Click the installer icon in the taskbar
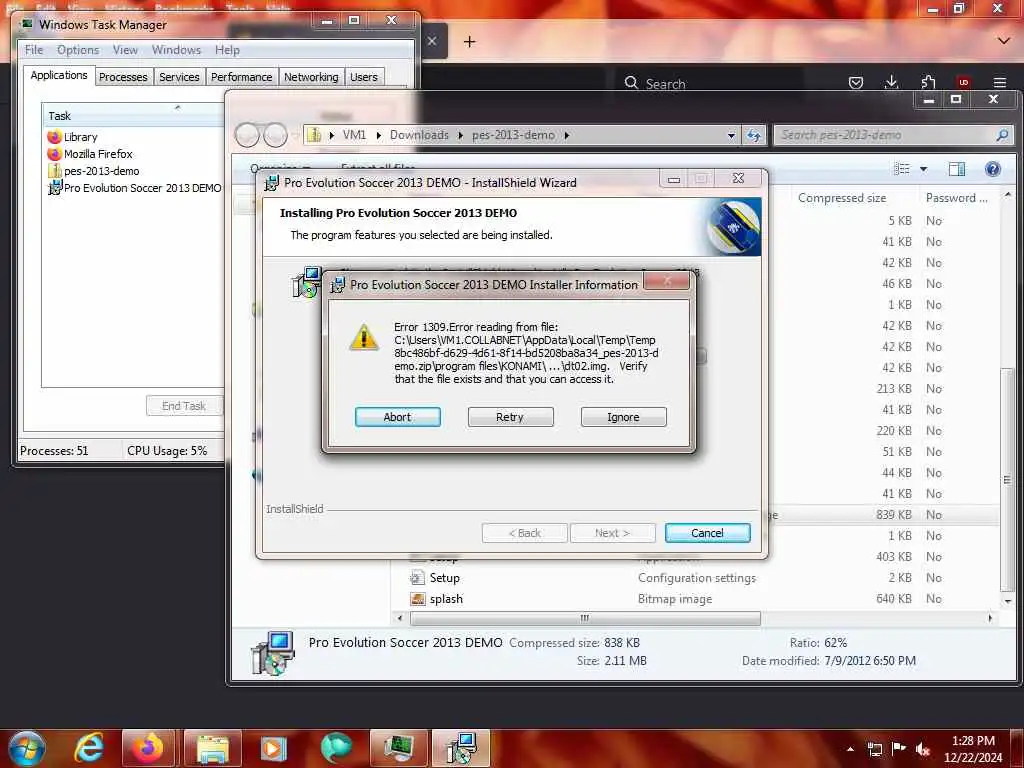1024x768 pixels. click(460, 748)
